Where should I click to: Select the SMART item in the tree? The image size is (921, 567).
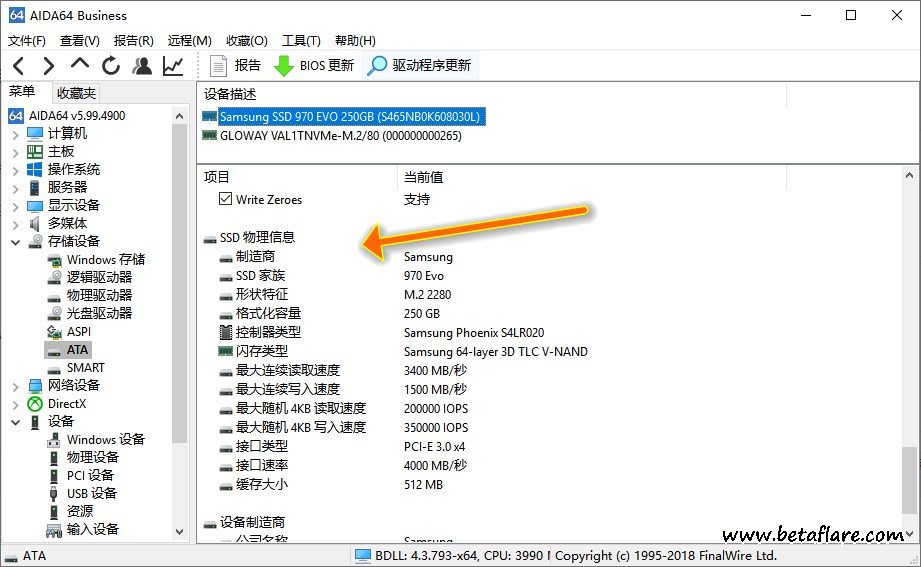click(85, 368)
